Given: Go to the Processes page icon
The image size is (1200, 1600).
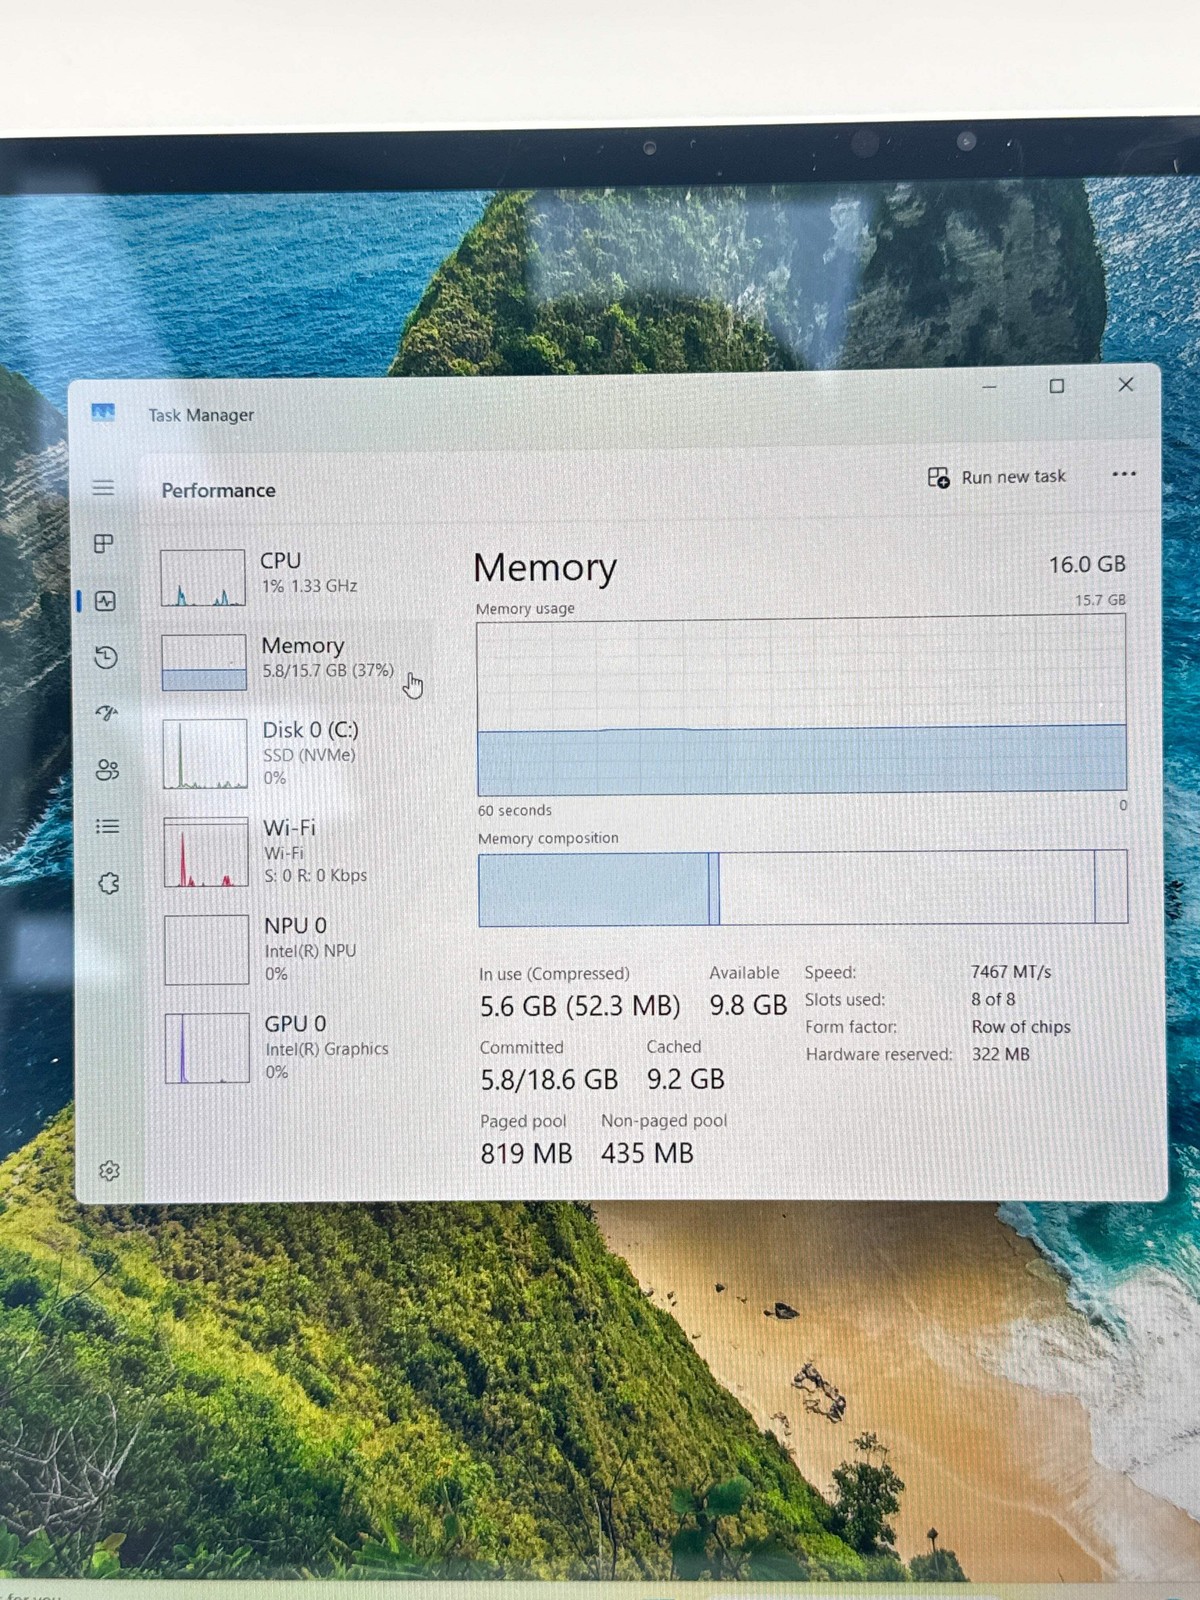Looking at the screenshot, I should pos(104,543).
